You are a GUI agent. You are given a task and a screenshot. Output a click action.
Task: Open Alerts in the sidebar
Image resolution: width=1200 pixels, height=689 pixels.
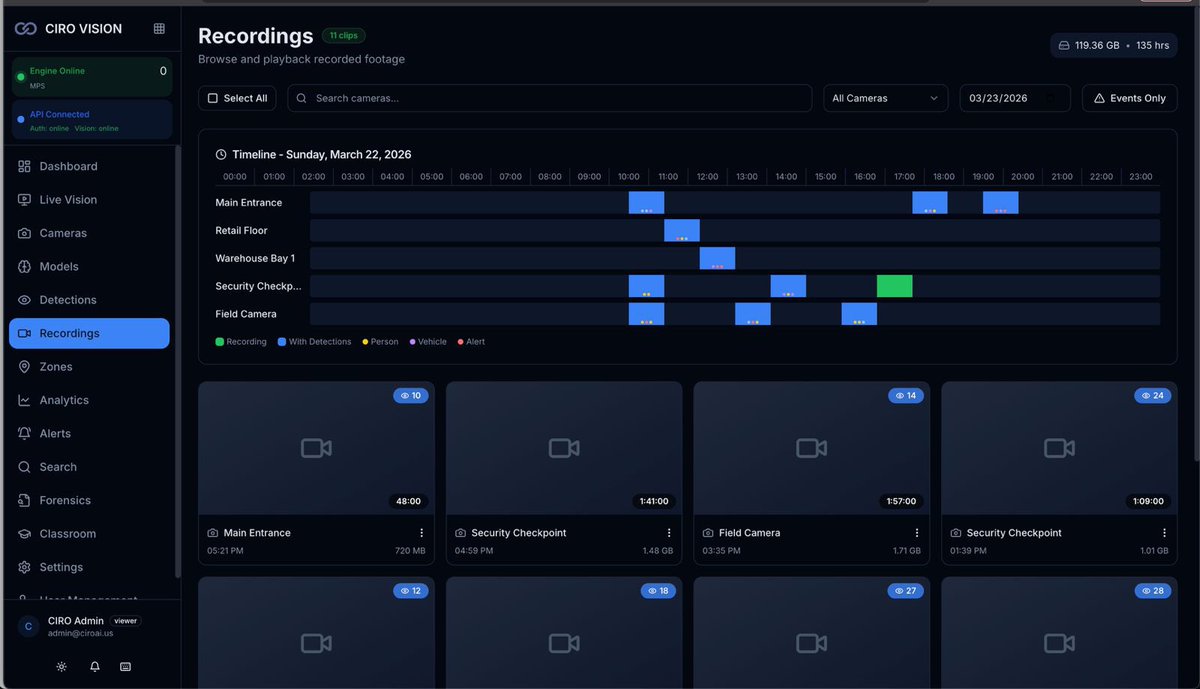(89, 434)
